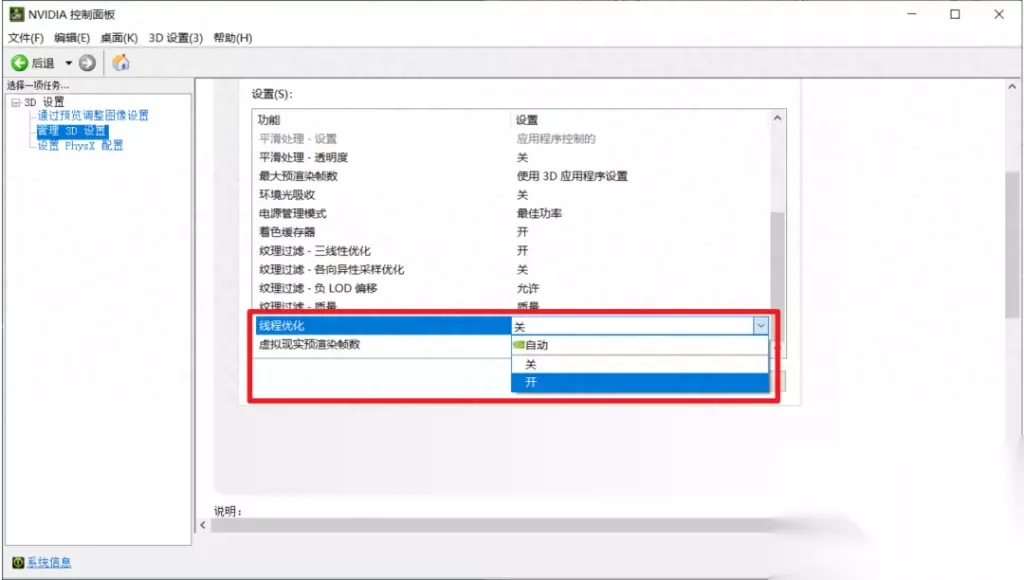Open the 桌面(K) menu

tap(119, 38)
